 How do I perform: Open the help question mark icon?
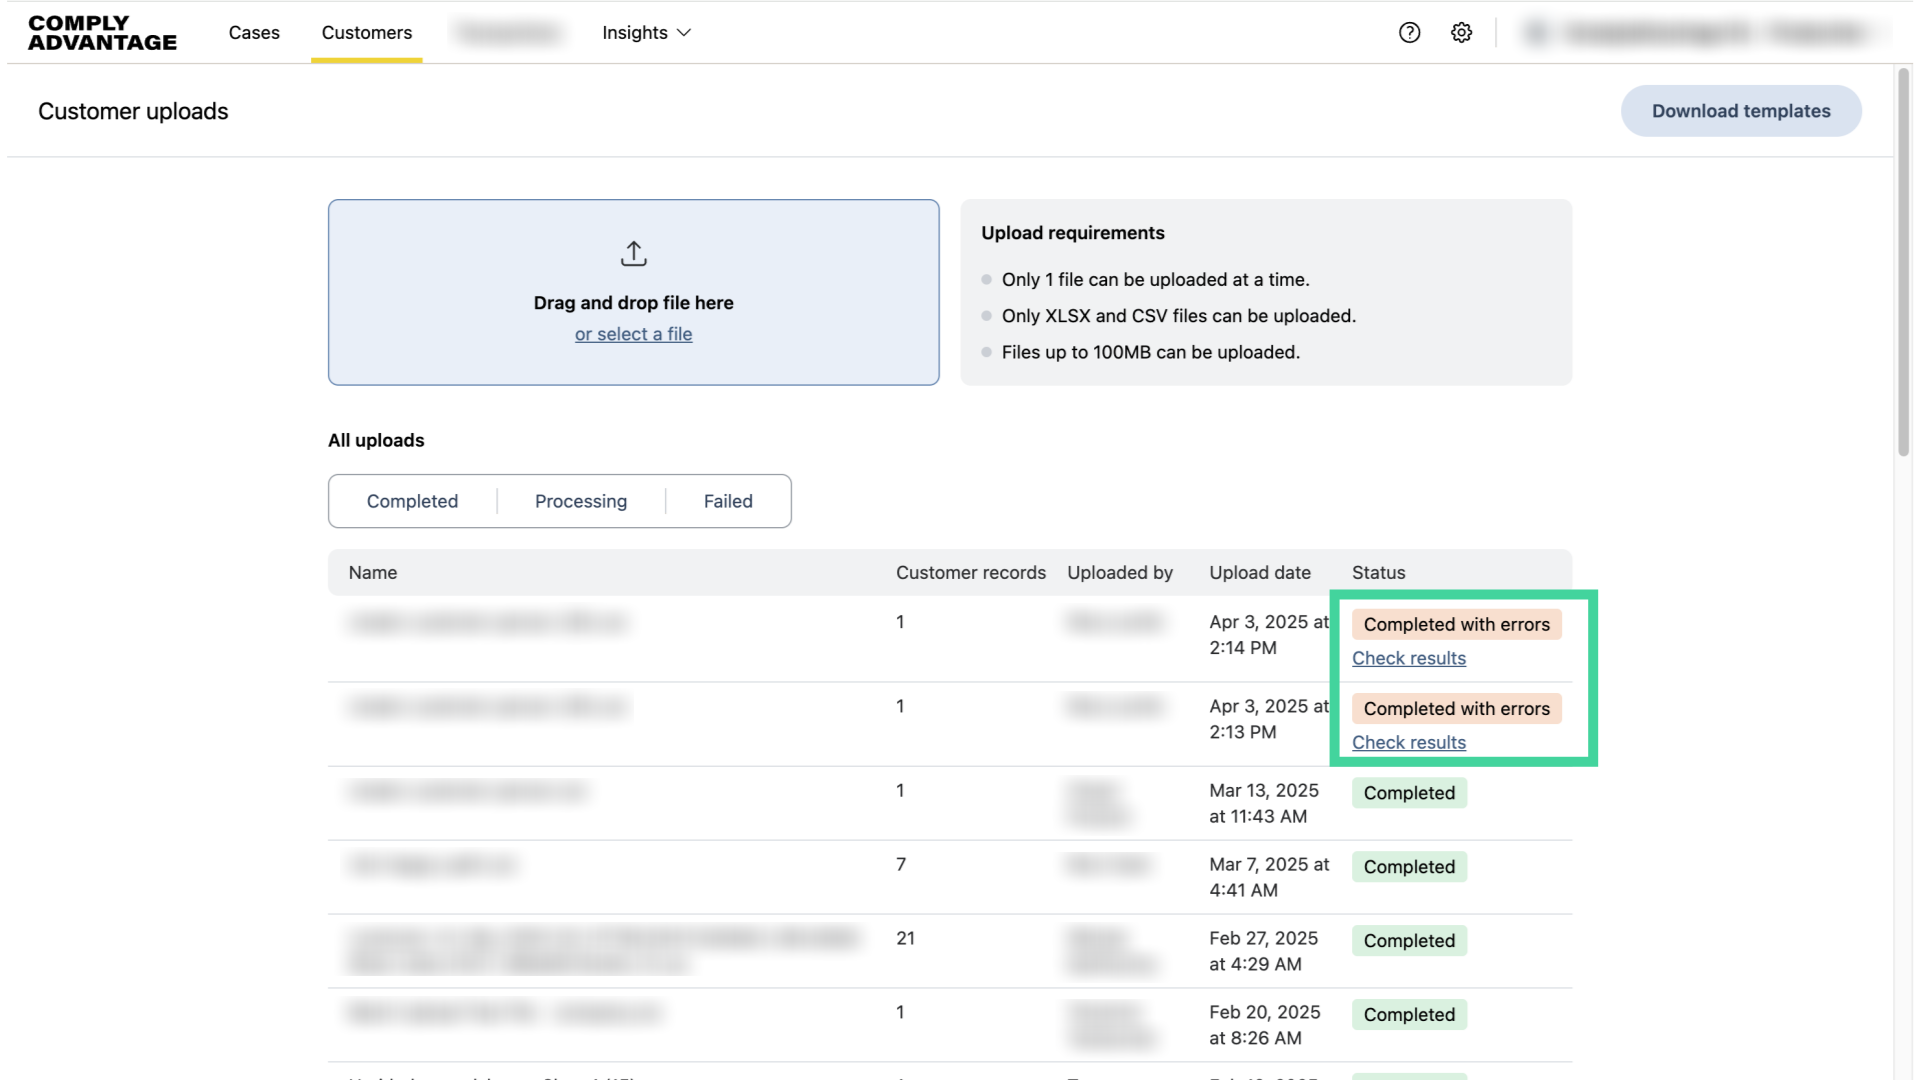pos(1409,33)
